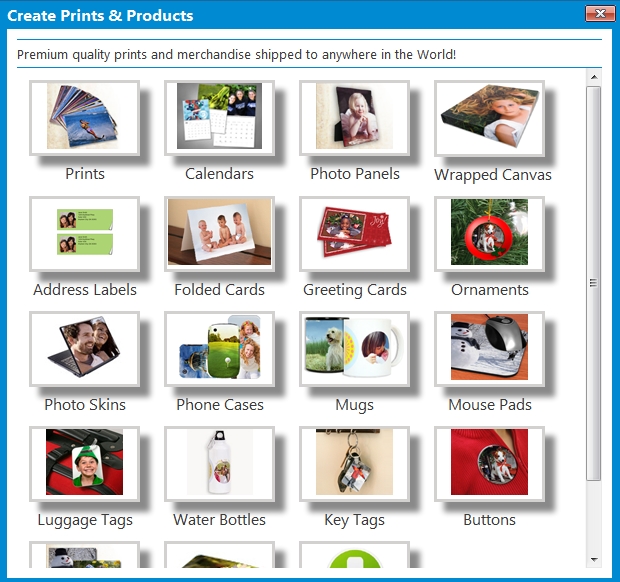The image size is (620, 582).
Task: Choose the Buttons product thumbnail
Action: pos(490,463)
